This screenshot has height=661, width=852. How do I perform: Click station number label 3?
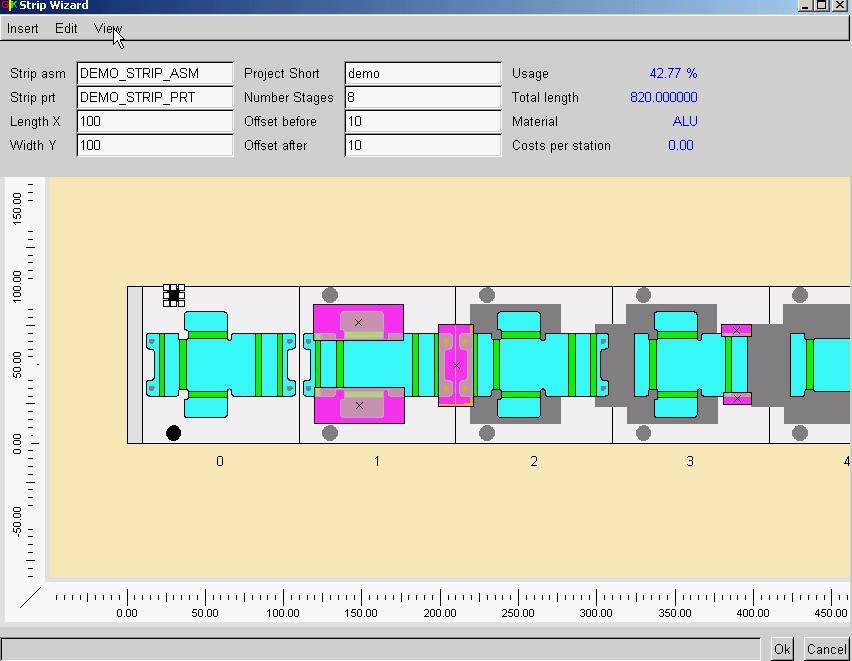click(690, 462)
